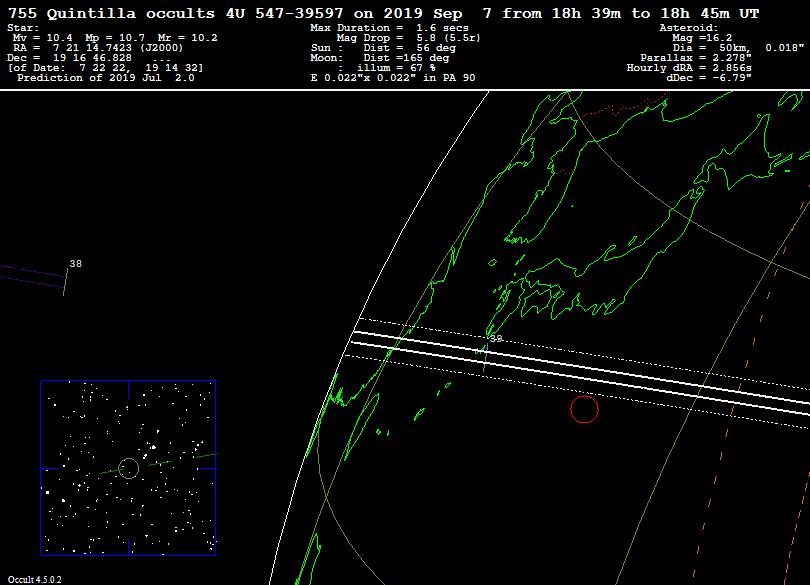
Task: Click the 'Mv = 10.4' value
Action: pyautogui.click(x=42, y=38)
